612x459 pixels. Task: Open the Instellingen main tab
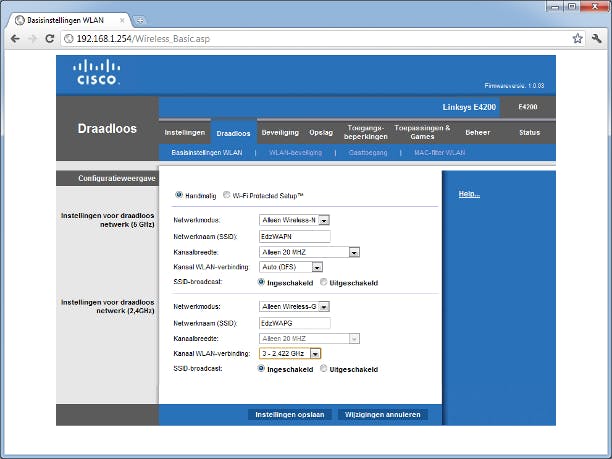pos(185,132)
